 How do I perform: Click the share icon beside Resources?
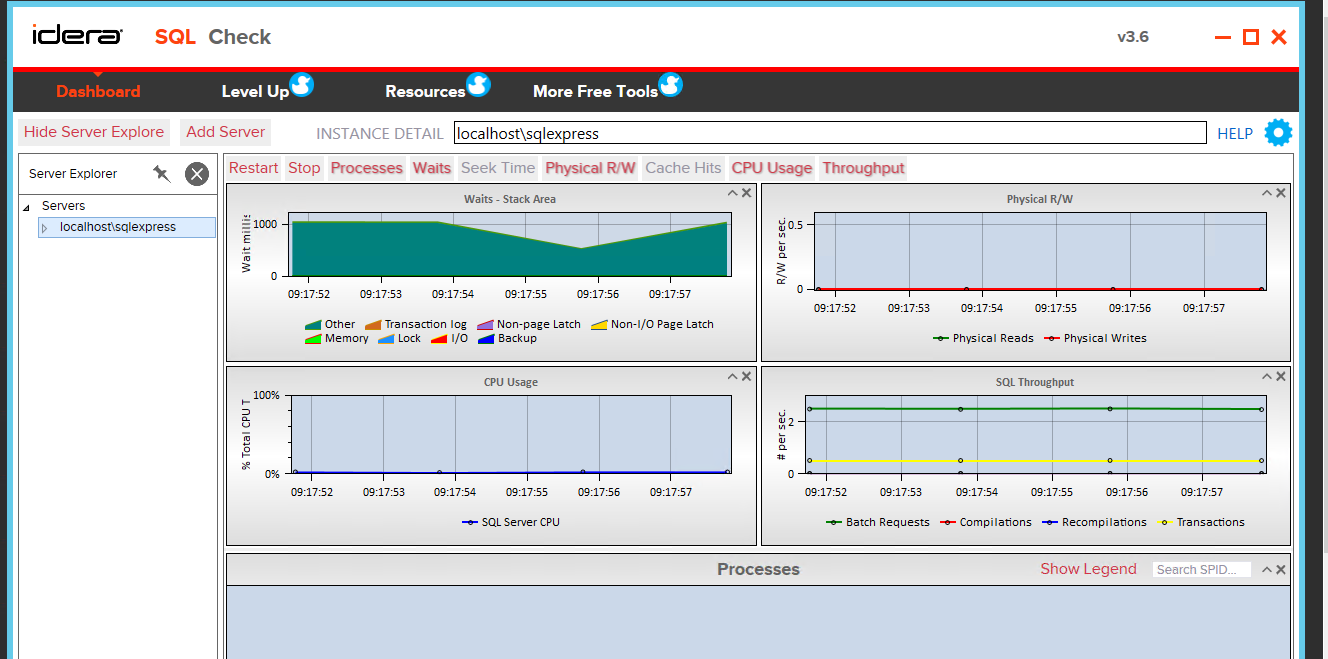pos(479,85)
